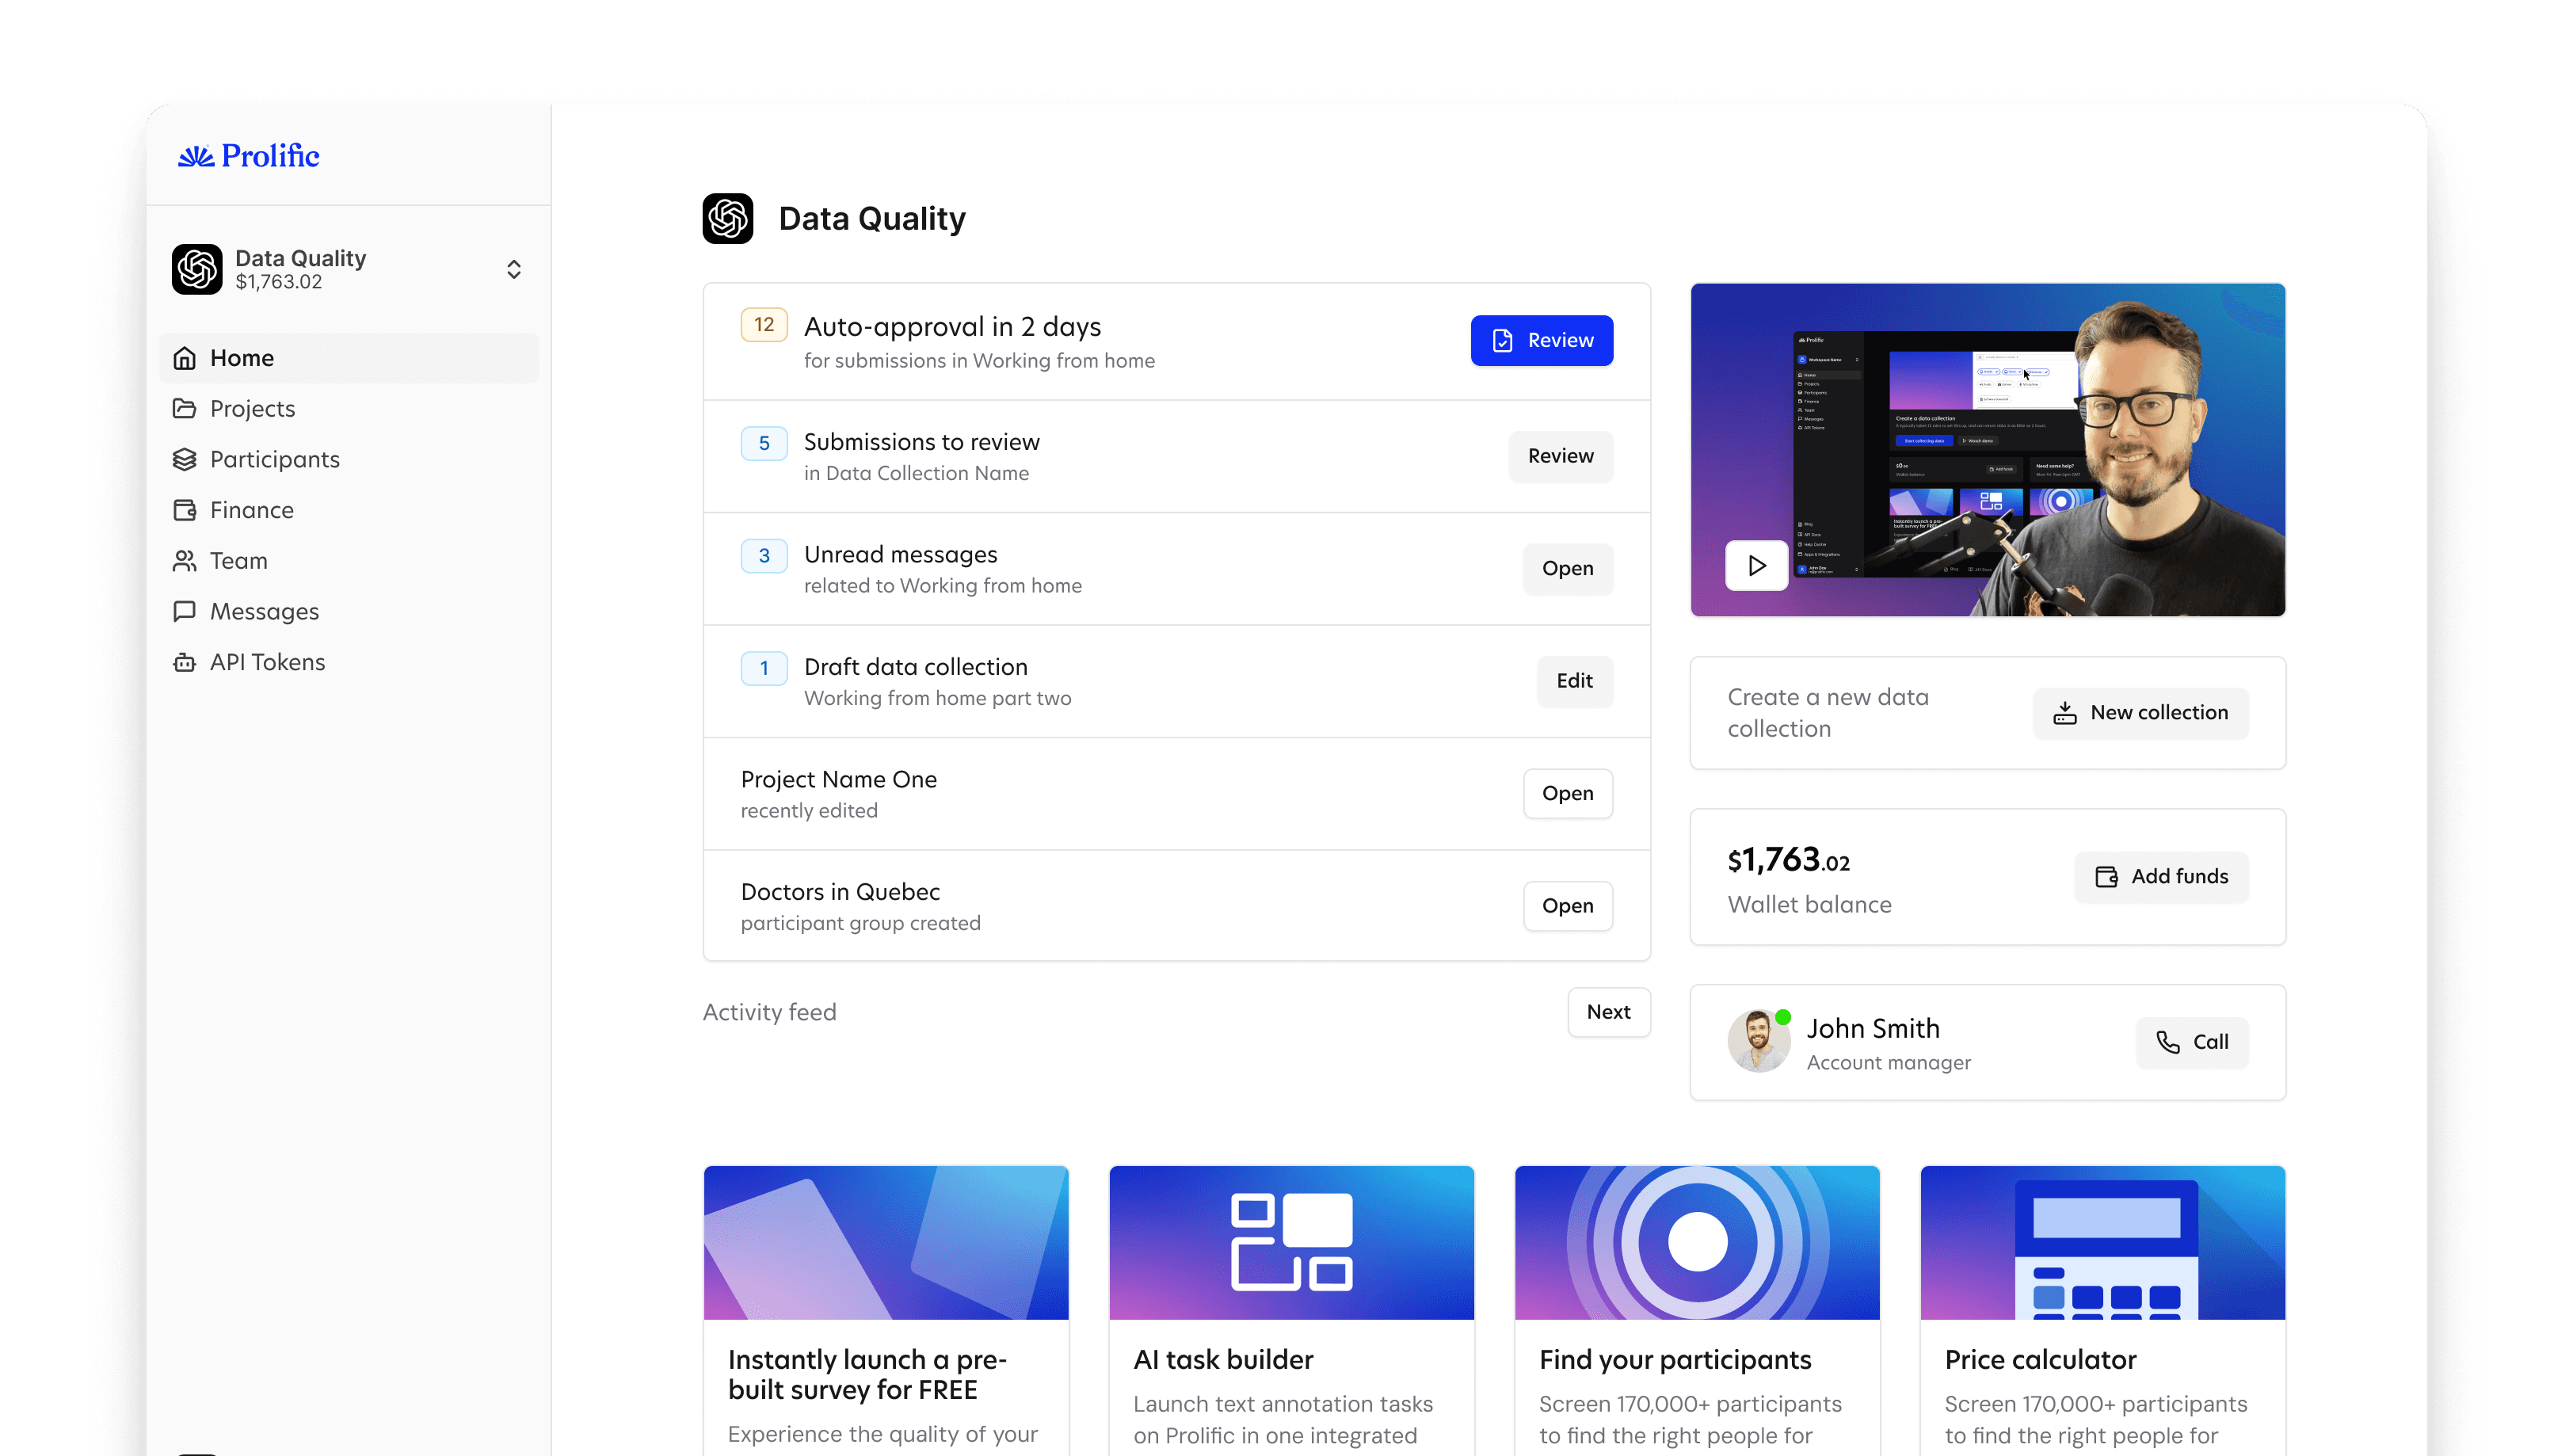Click the phone icon on the Call button
Image resolution: width=2573 pixels, height=1456 pixels.
(x=2165, y=1042)
